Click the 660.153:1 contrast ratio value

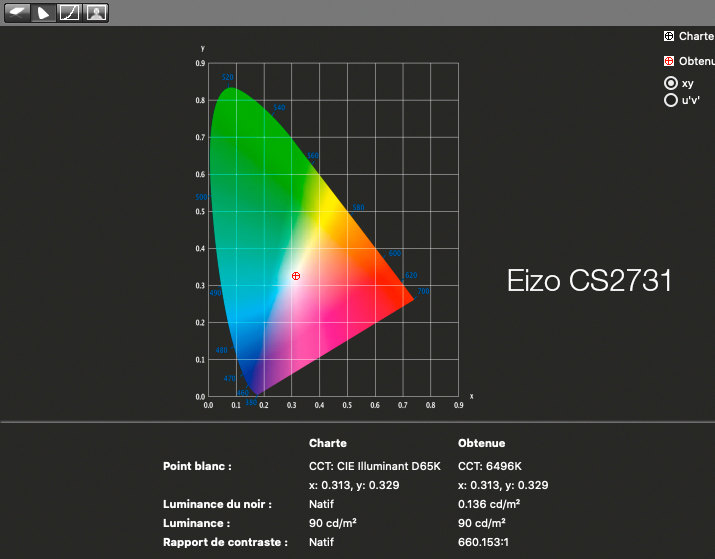pos(483,542)
